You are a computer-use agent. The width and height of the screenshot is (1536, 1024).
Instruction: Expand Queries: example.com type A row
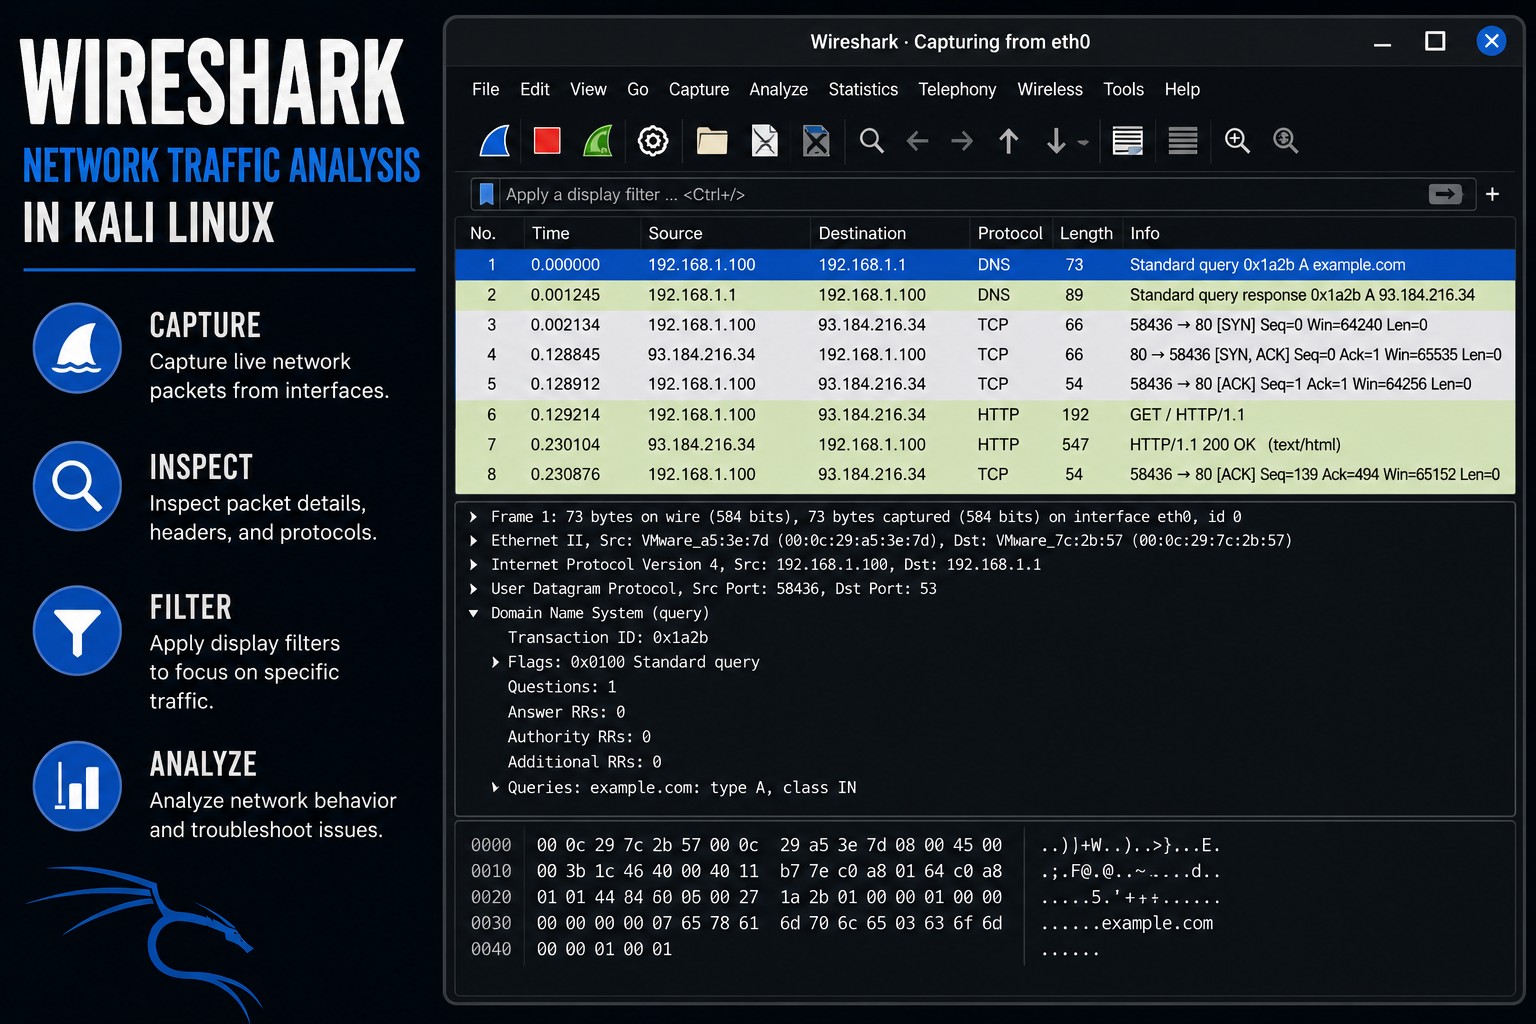tap(495, 788)
